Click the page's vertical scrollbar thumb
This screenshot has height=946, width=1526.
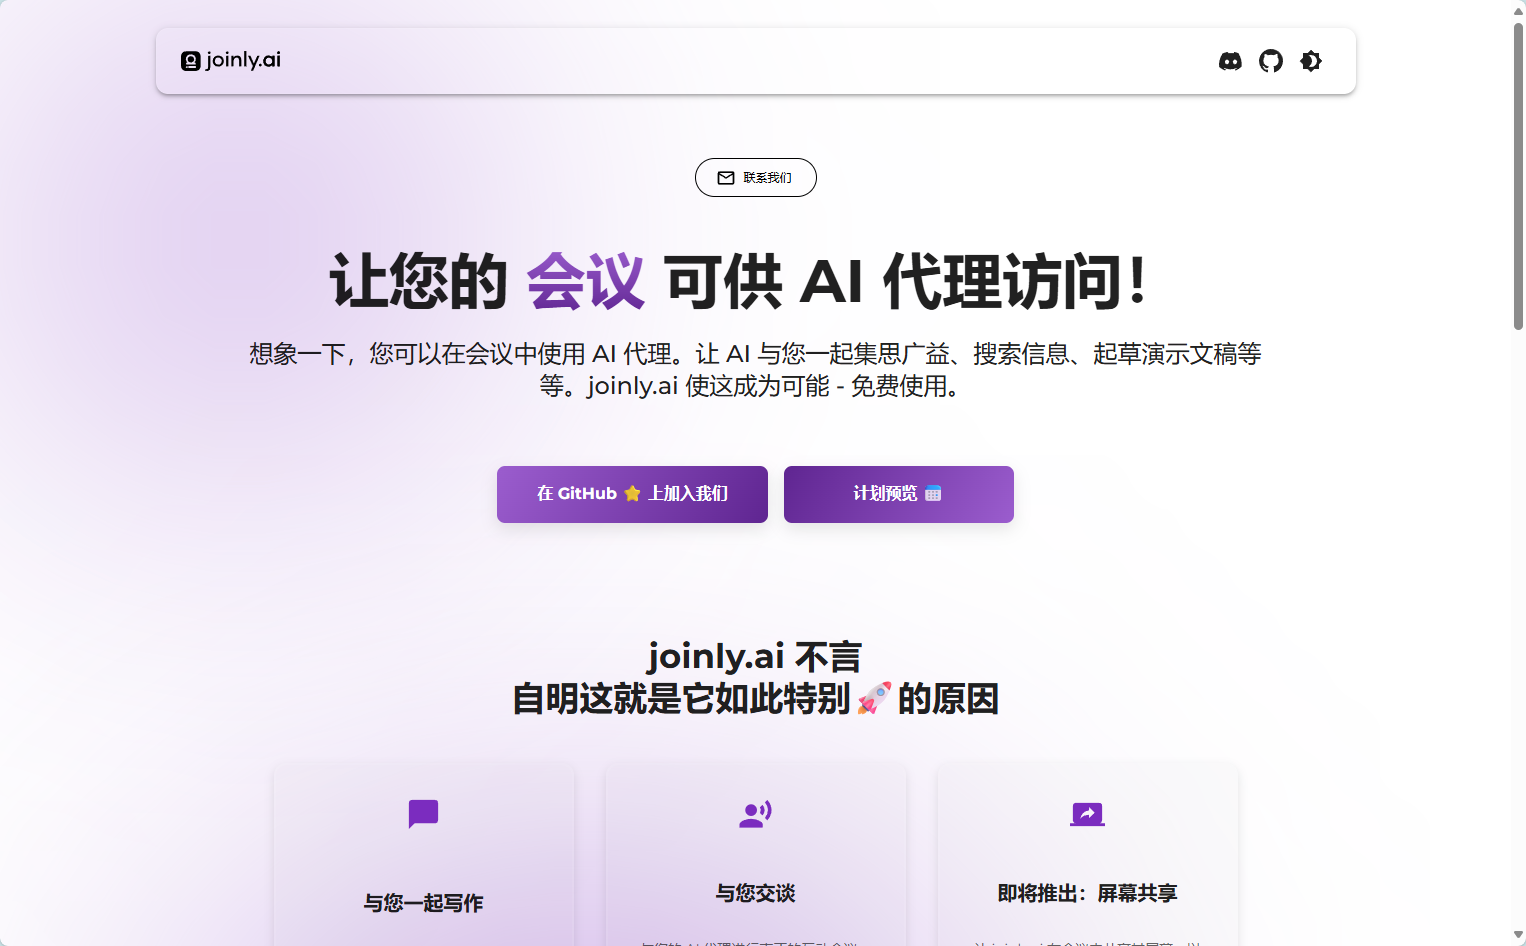coord(1518,175)
